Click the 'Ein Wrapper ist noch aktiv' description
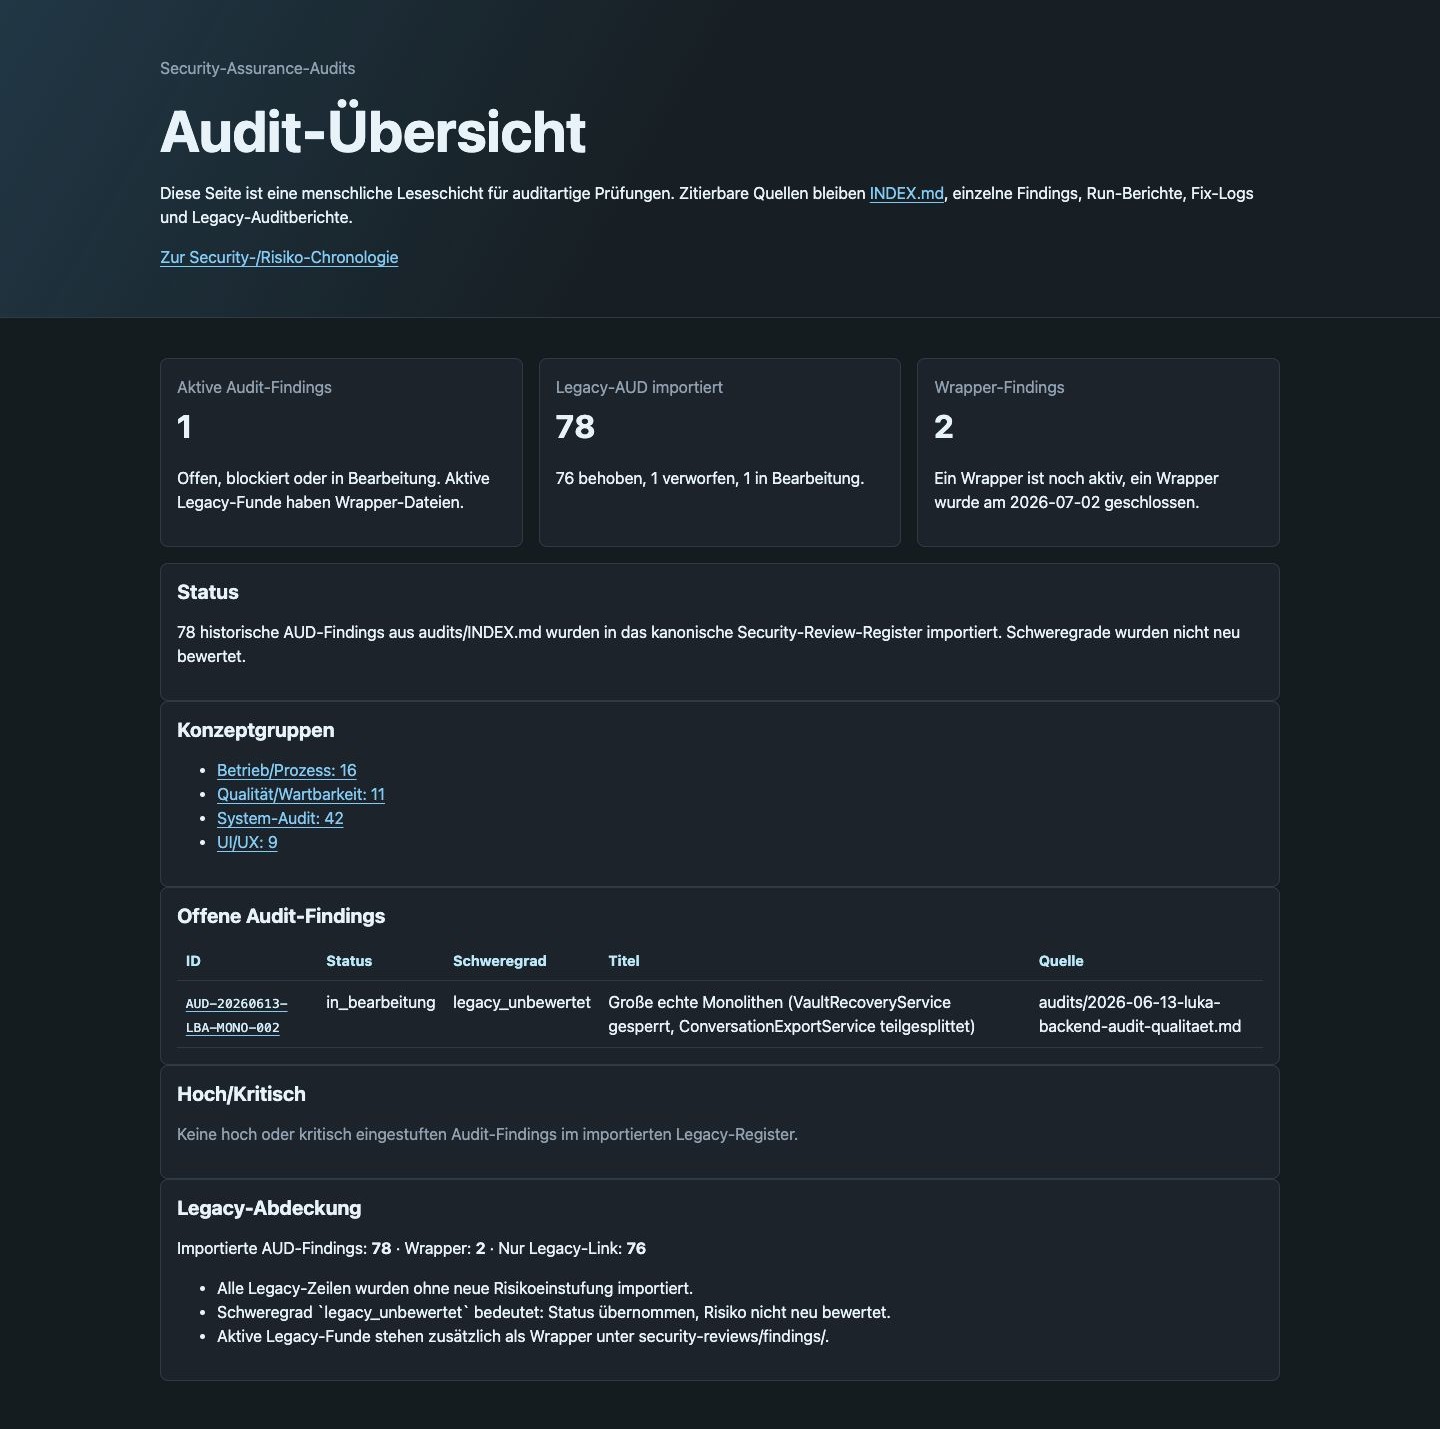This screenshot has height=1429, width=1440. (1077, 490)
